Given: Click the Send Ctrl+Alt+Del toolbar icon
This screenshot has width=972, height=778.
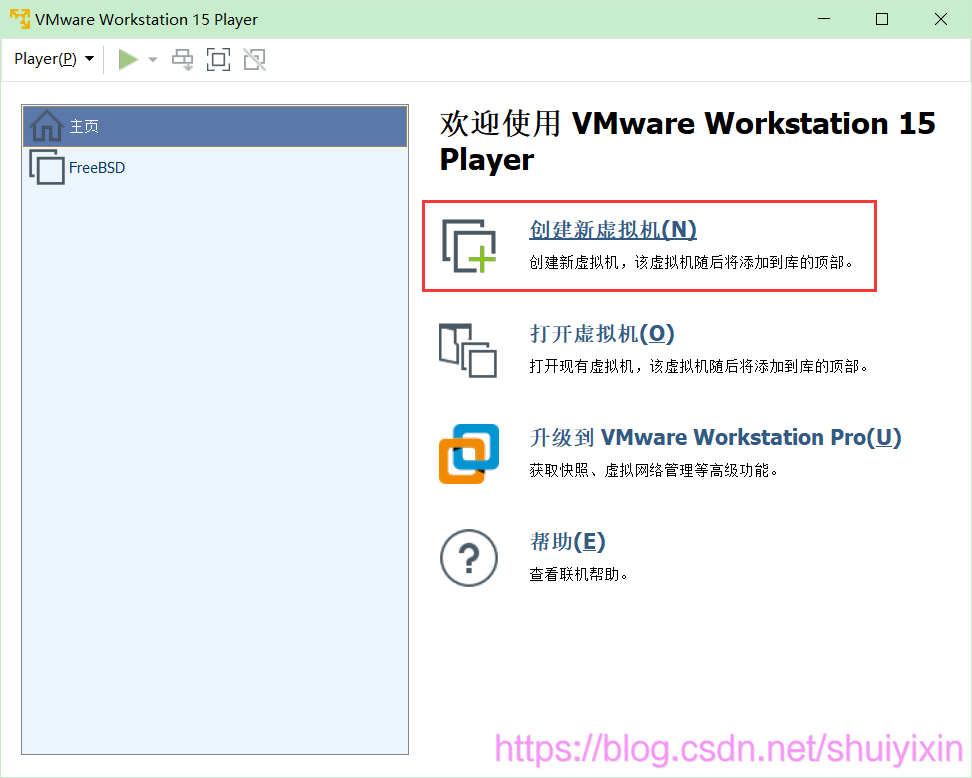Looking at the screenshot, I should [182, 60].
